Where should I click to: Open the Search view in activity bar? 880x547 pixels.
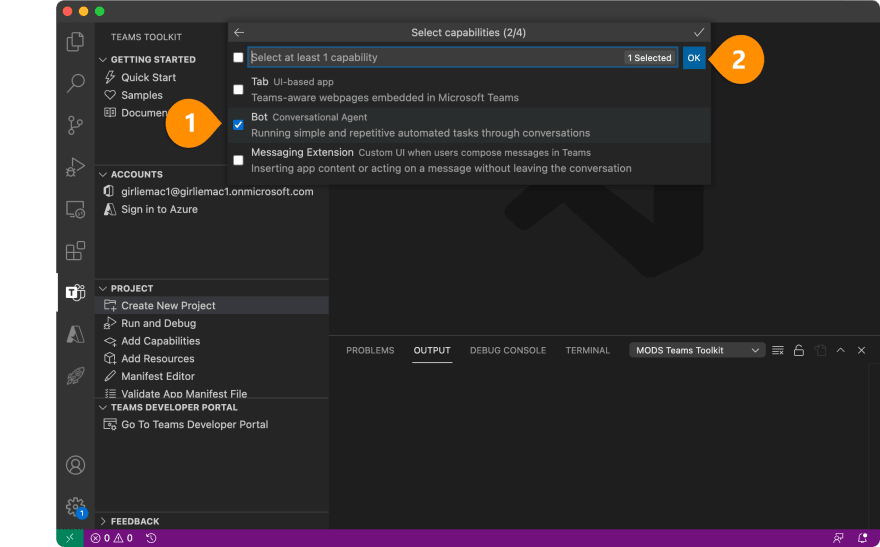coord(75,83)
